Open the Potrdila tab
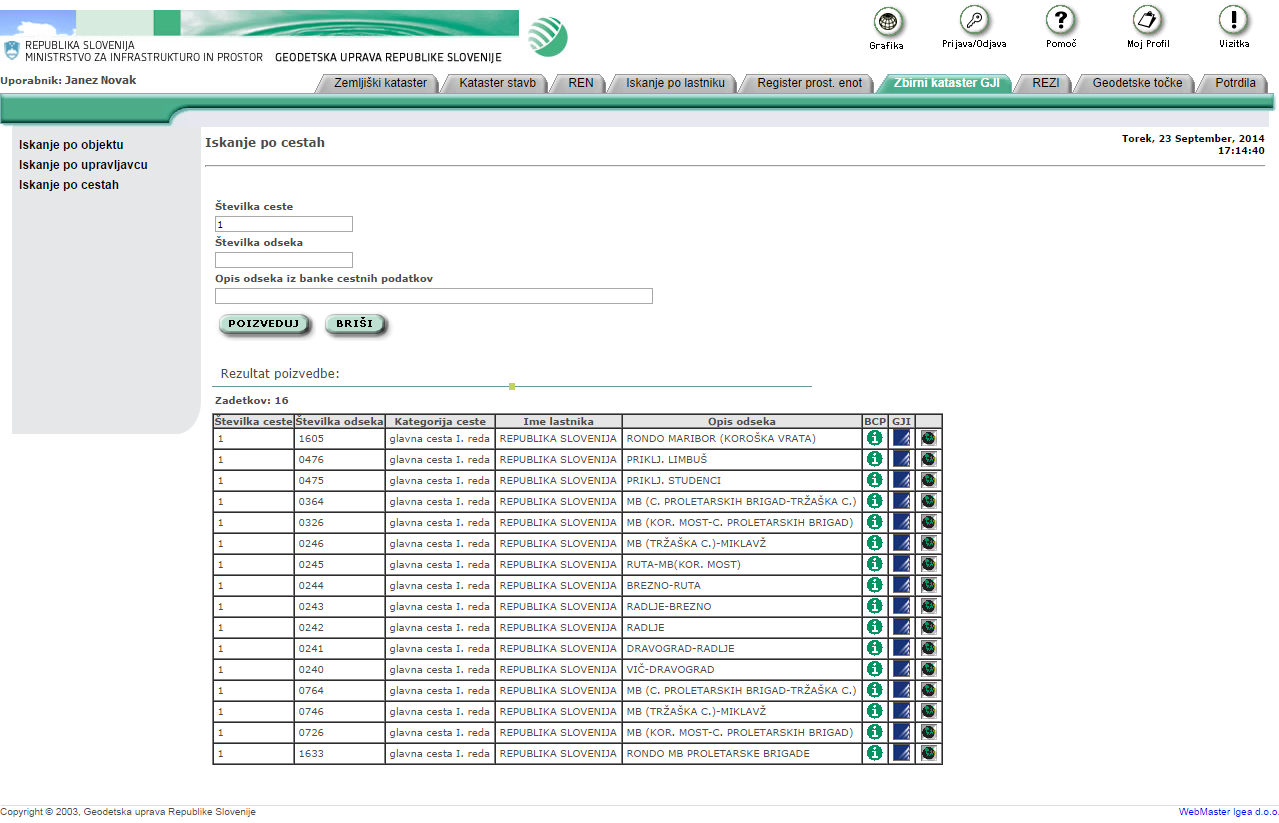Image resolution: width=1279 pixels, height=823 pixels. point(1235,83)
